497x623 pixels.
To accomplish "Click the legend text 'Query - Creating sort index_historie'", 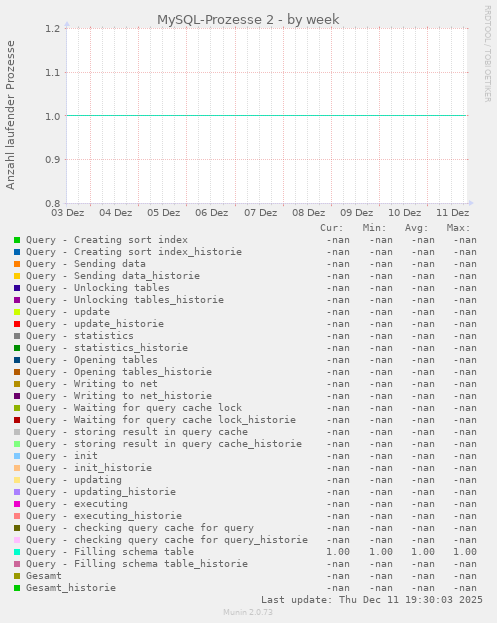I will (x=134, y=252).
